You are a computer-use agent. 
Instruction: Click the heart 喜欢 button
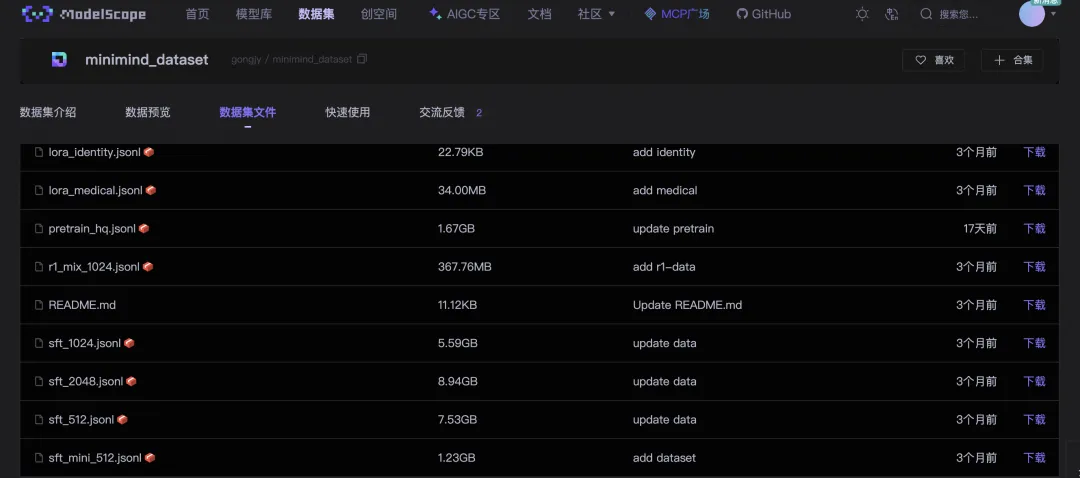click(933, 60)
